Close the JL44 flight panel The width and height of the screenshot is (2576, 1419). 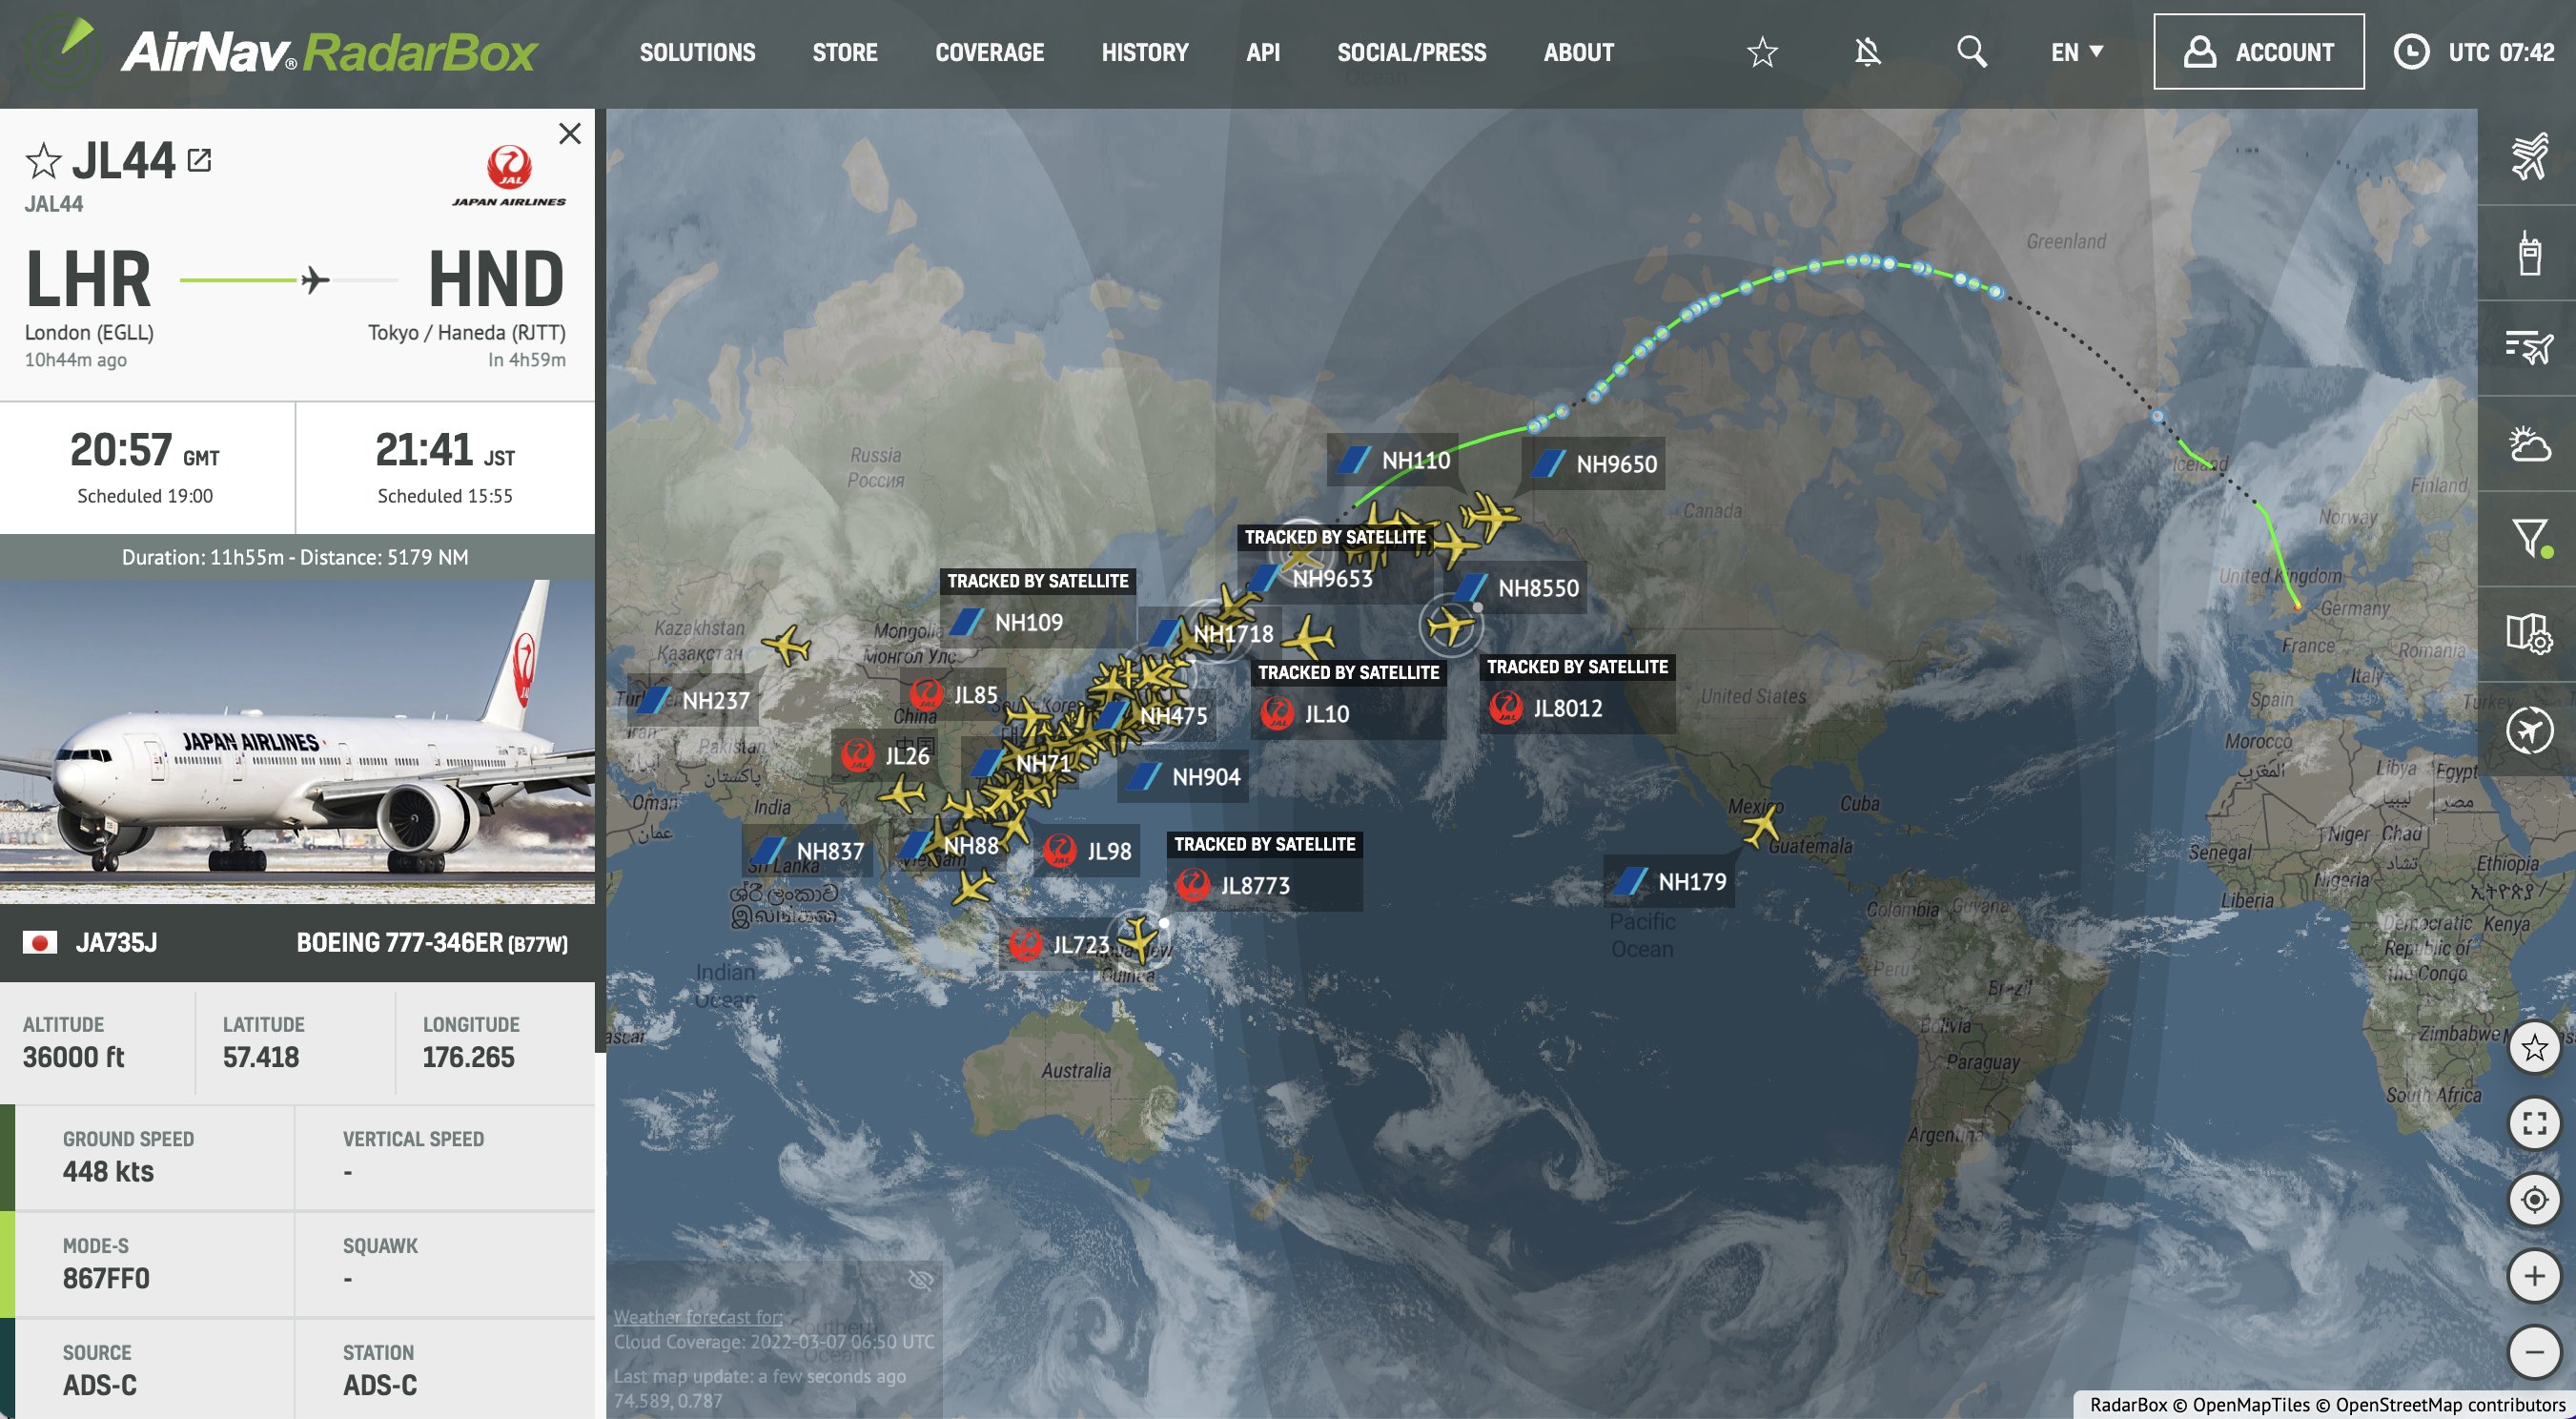click(x=570, y=134)
